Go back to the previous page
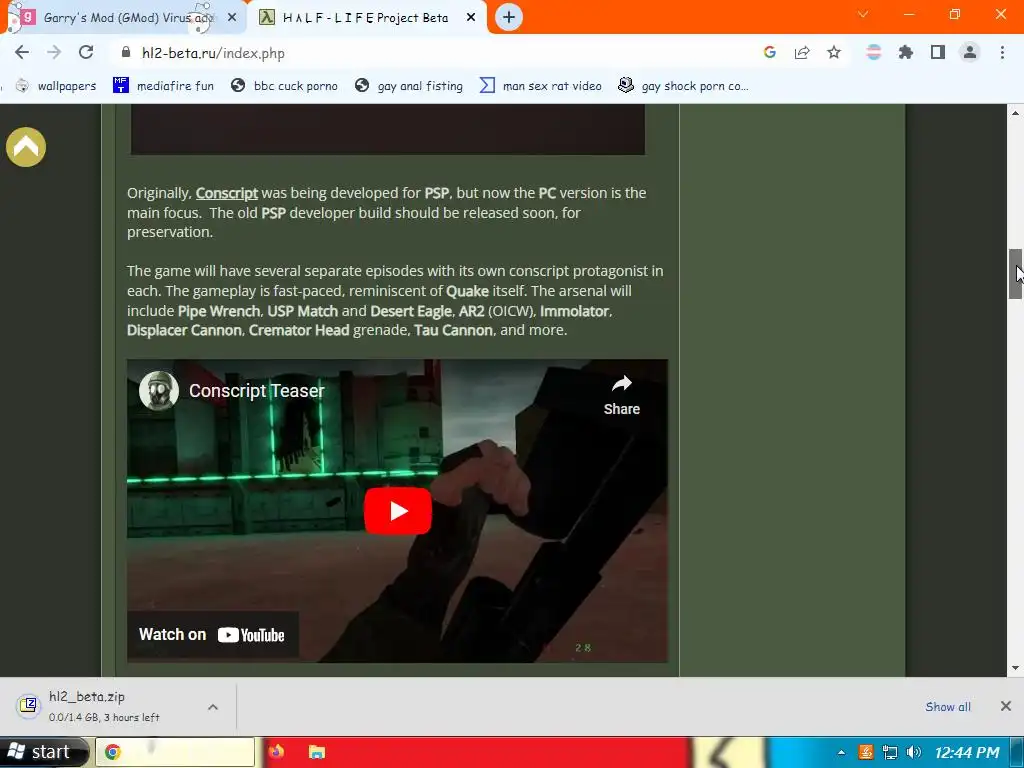Viewport: 1024px width, 768px height. coord(22,52)
